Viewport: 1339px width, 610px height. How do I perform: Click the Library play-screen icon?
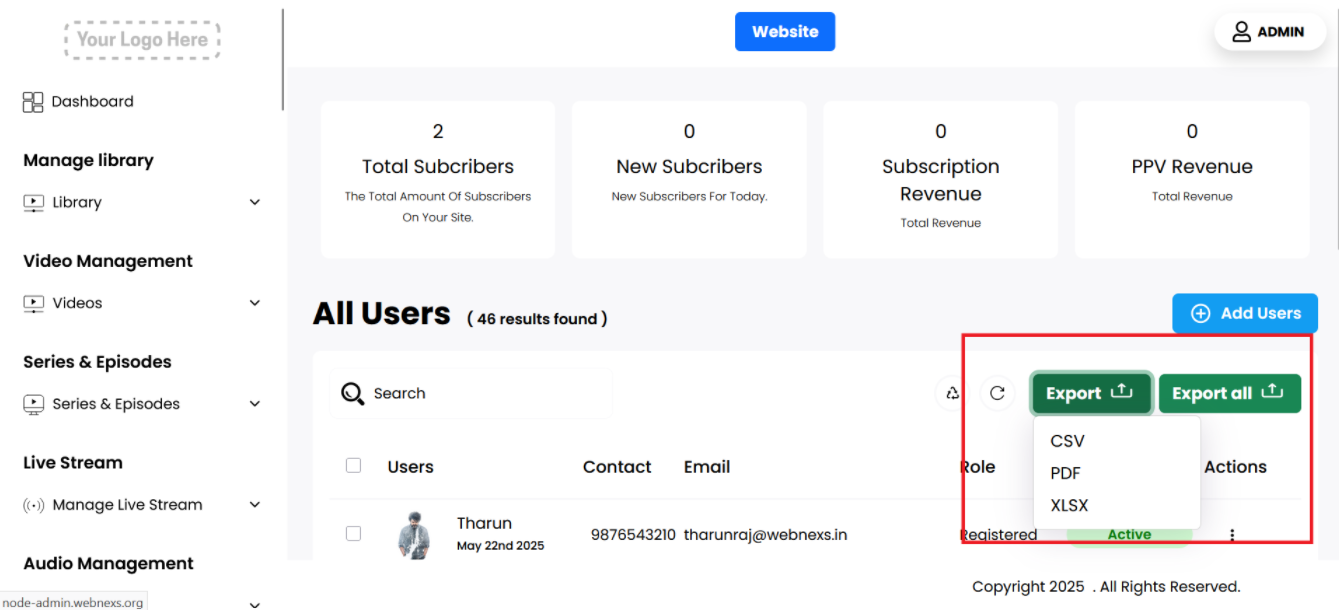[34, 203]
